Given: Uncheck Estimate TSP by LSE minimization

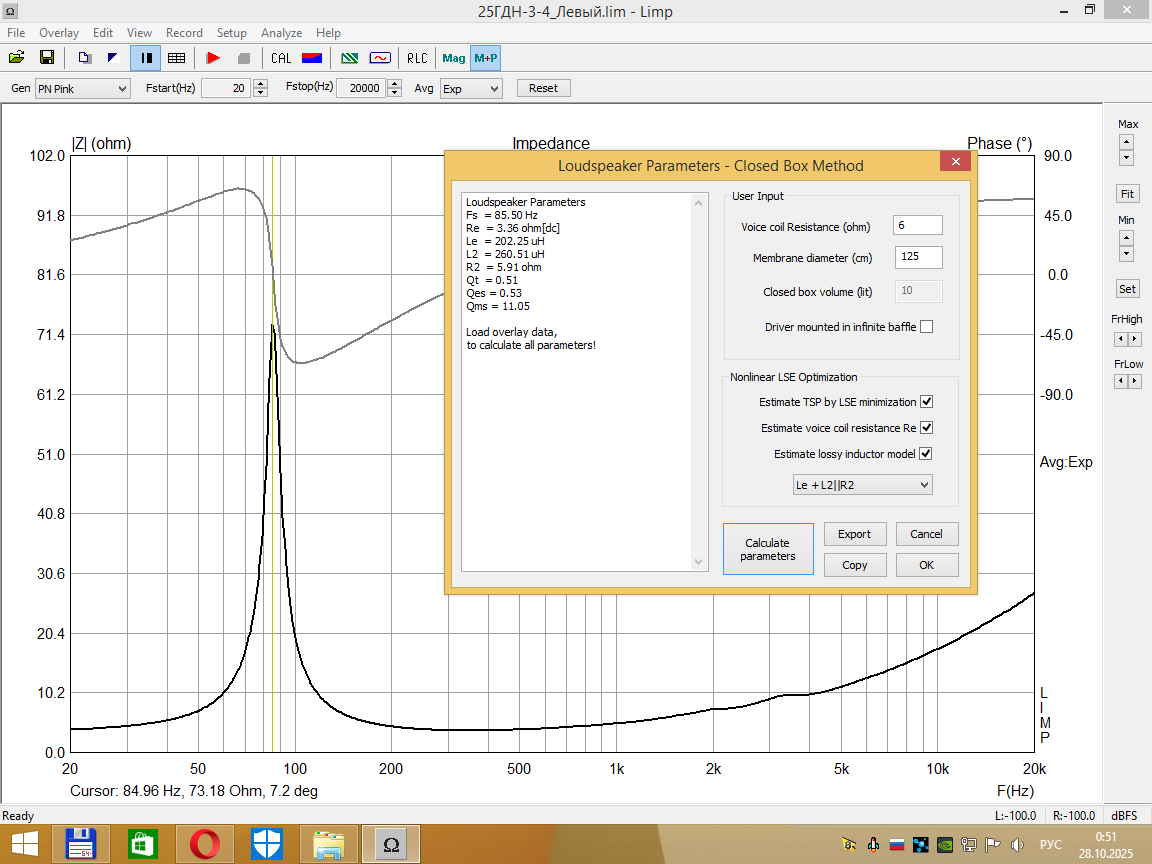Looking at the screenshot, I should tap(926, 402).
